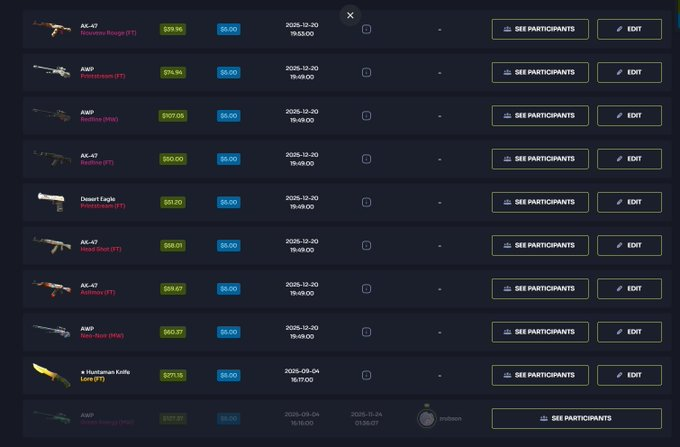See participants for AWP Neo-Noir
The height and width of the screenshot is (447, 680).
click(x=540, y=332)
